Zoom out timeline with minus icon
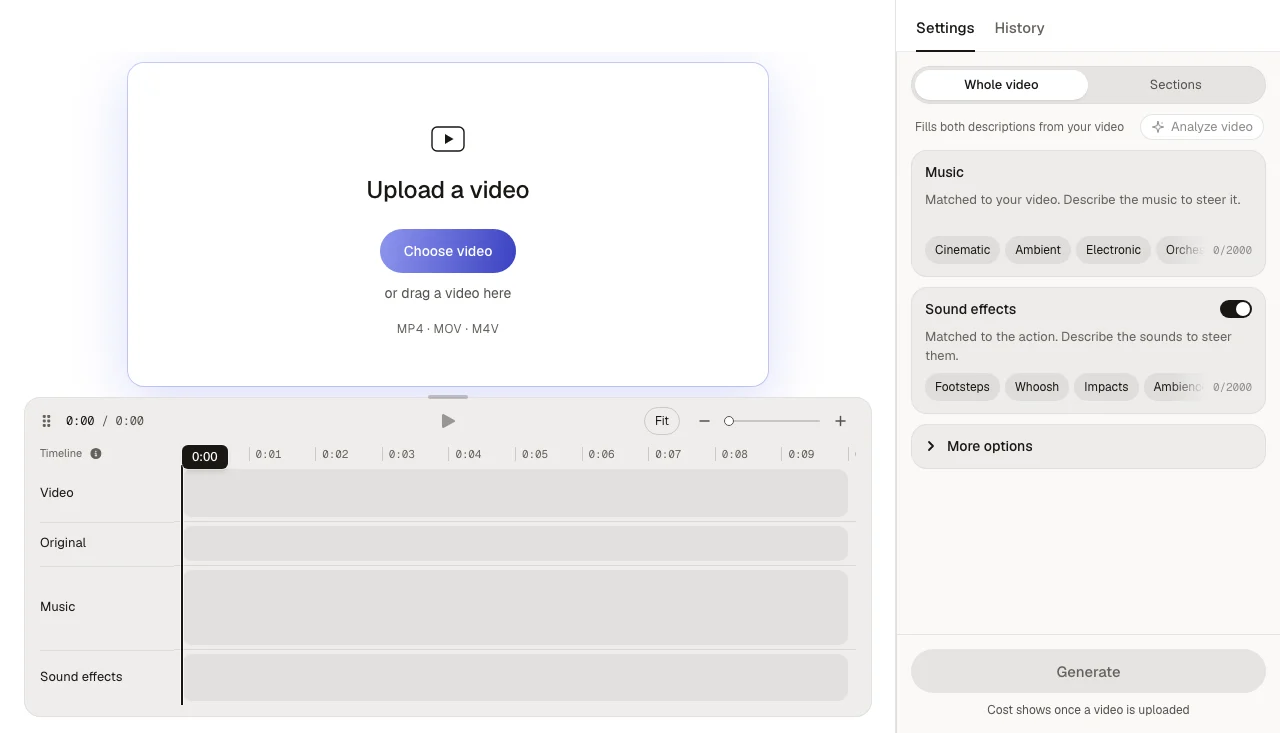Screen dimensions: 1280x733 [704, 421]
